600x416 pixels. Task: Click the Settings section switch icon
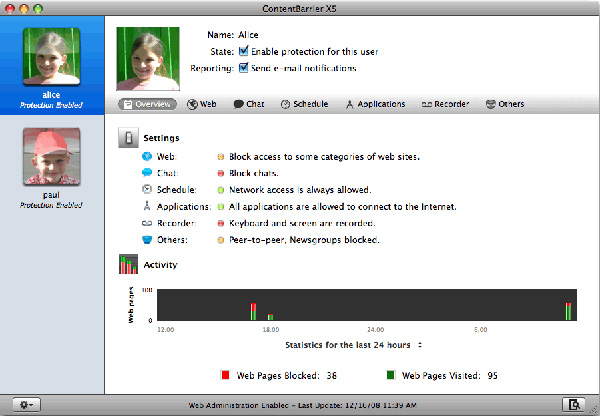click(x=128, y=138)
